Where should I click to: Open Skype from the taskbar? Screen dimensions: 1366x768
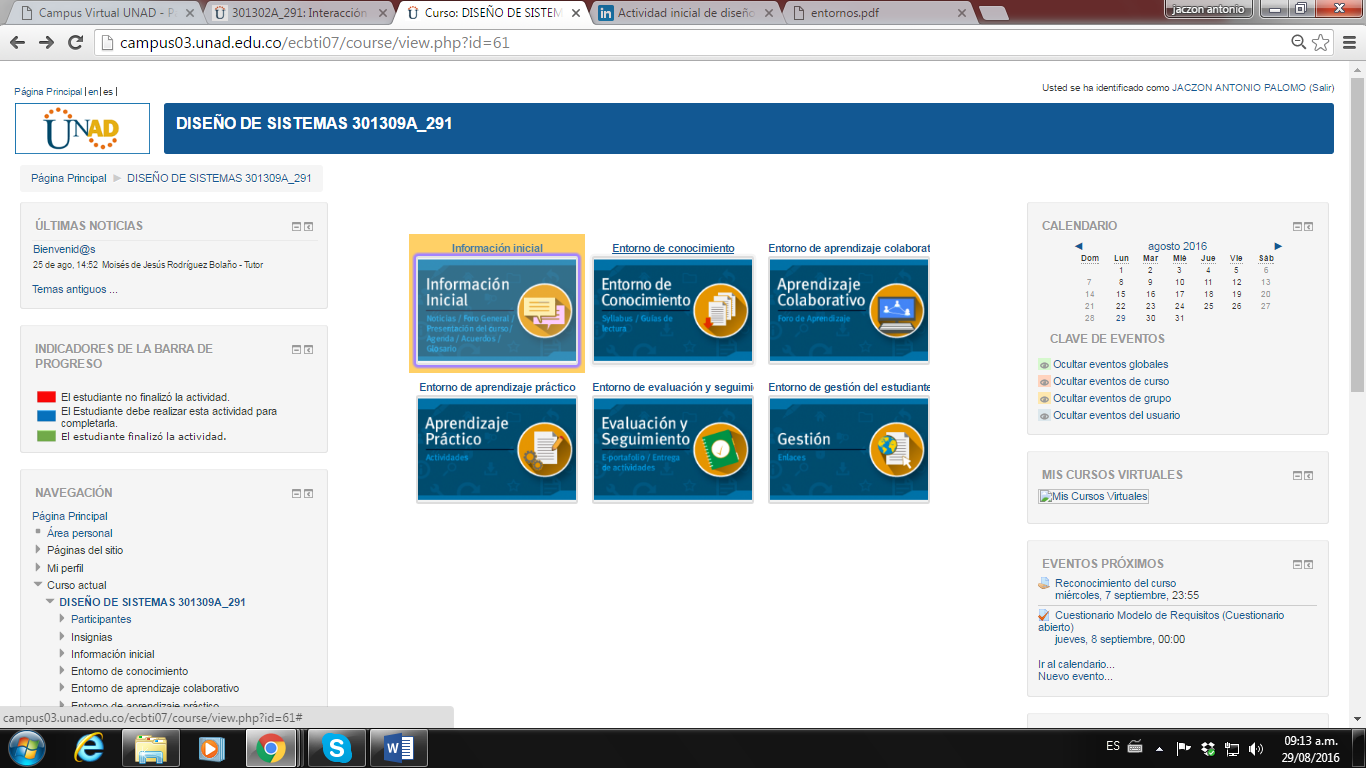[337, 748]
